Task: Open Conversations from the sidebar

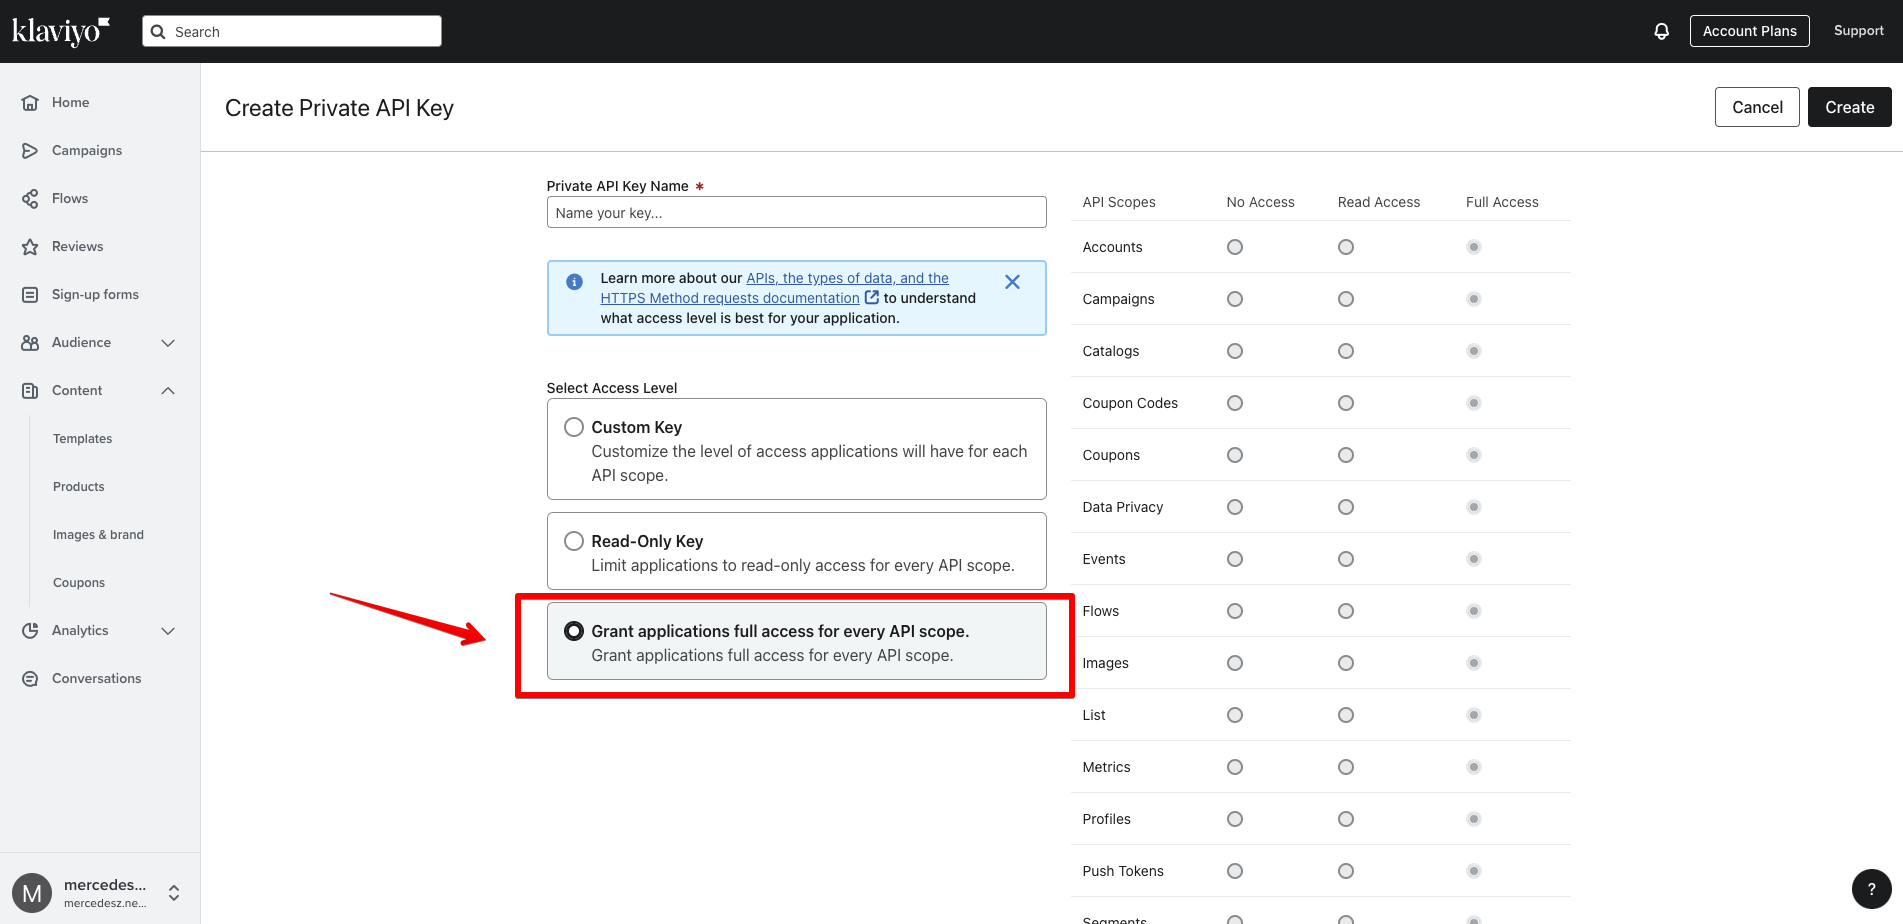Action: 31,678
